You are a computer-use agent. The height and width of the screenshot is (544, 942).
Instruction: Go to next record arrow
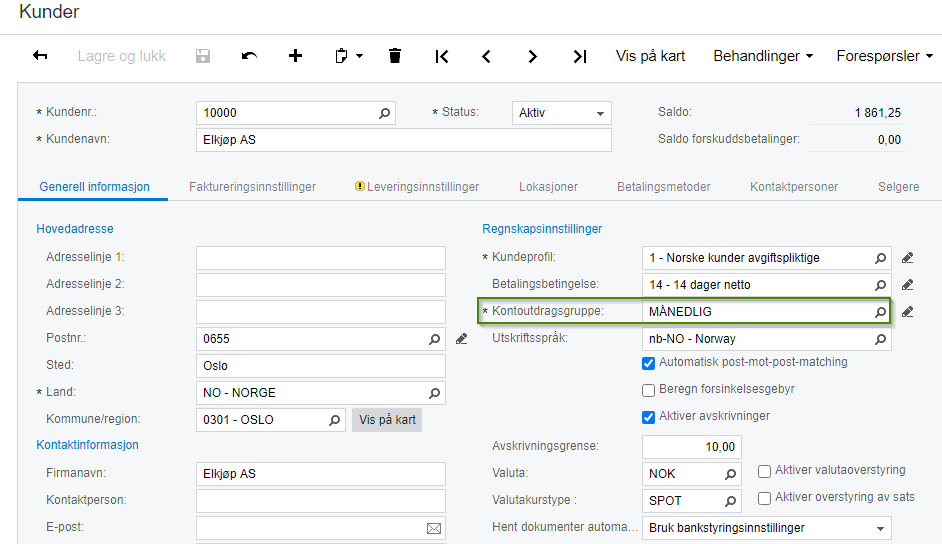(x=533, y=56)
